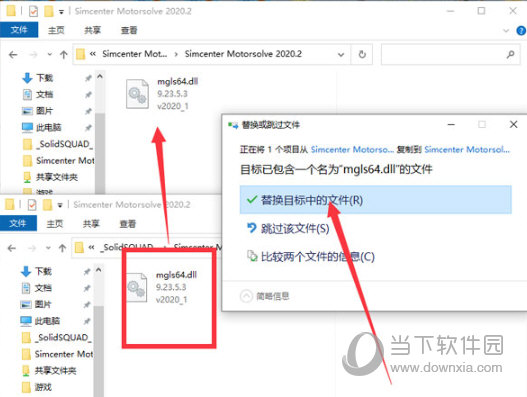Screen dimensions: 527x397
Task: Click the quick access properties icon in the top title bar
Action: [33, 11]
